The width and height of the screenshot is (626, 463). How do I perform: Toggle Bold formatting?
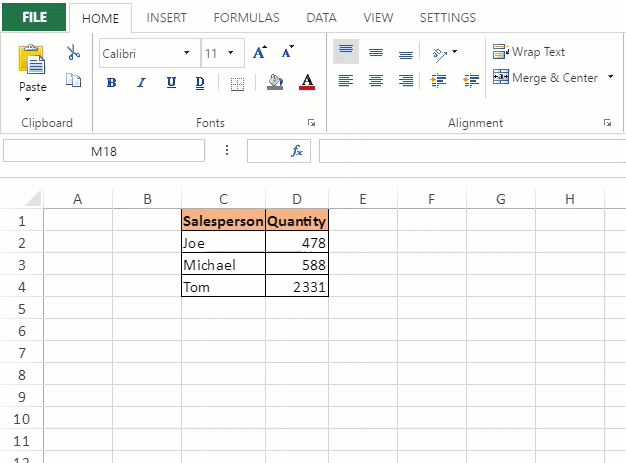[x=111, y=83]
